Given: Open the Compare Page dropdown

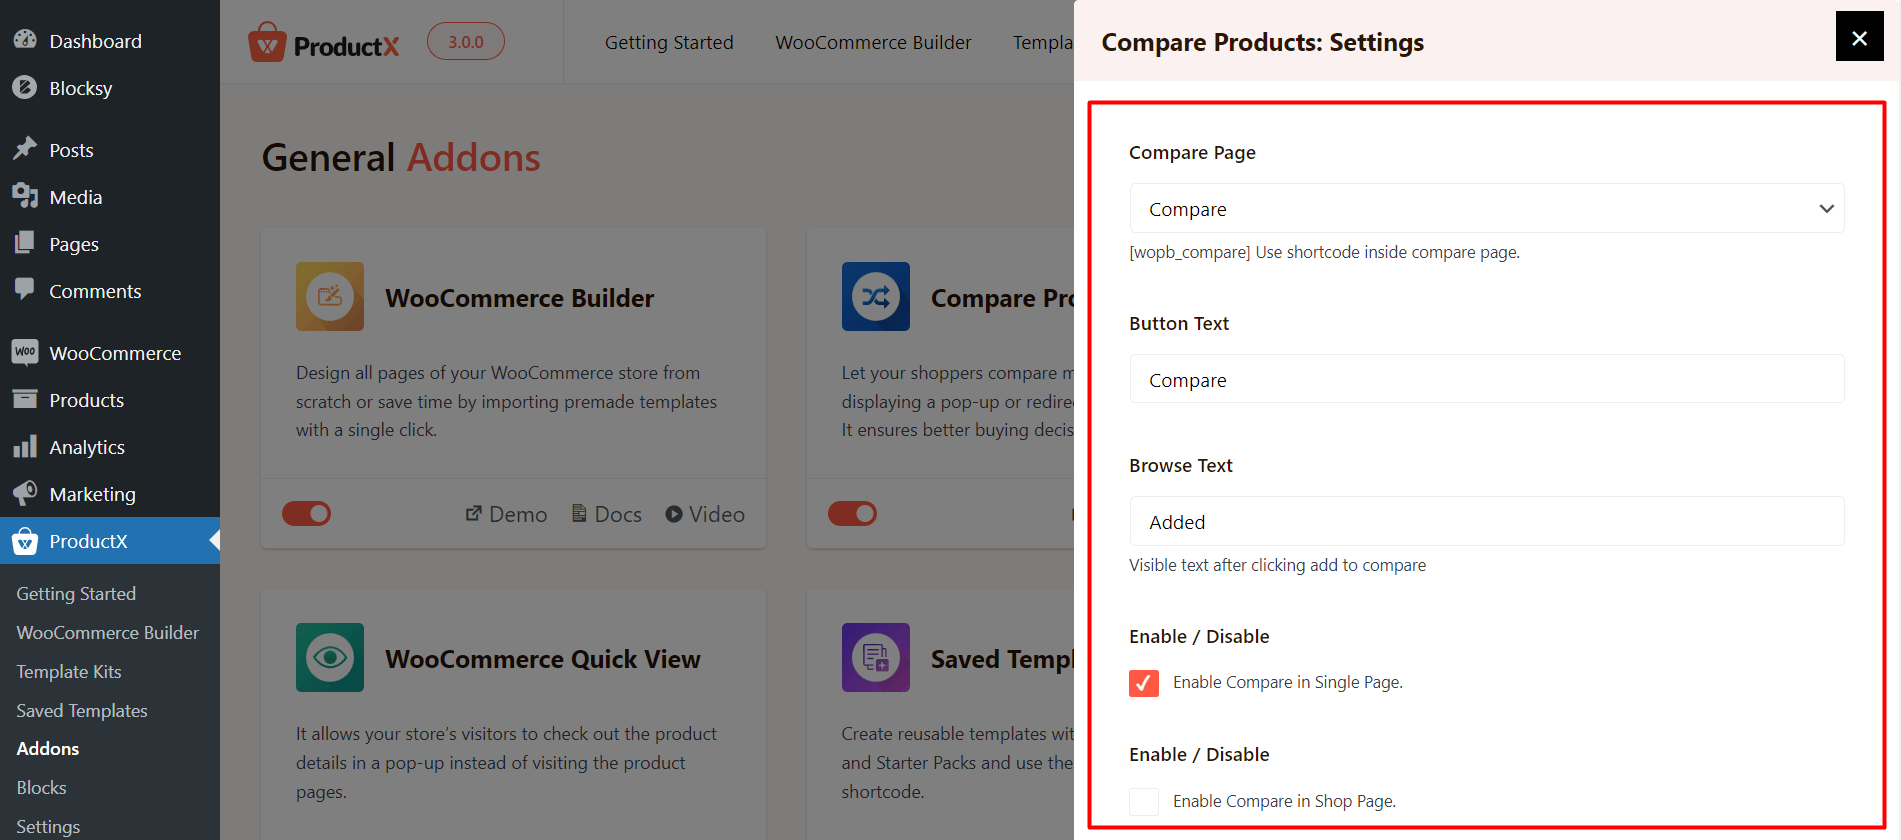Looking at the screenshot, I should 1487,209.
